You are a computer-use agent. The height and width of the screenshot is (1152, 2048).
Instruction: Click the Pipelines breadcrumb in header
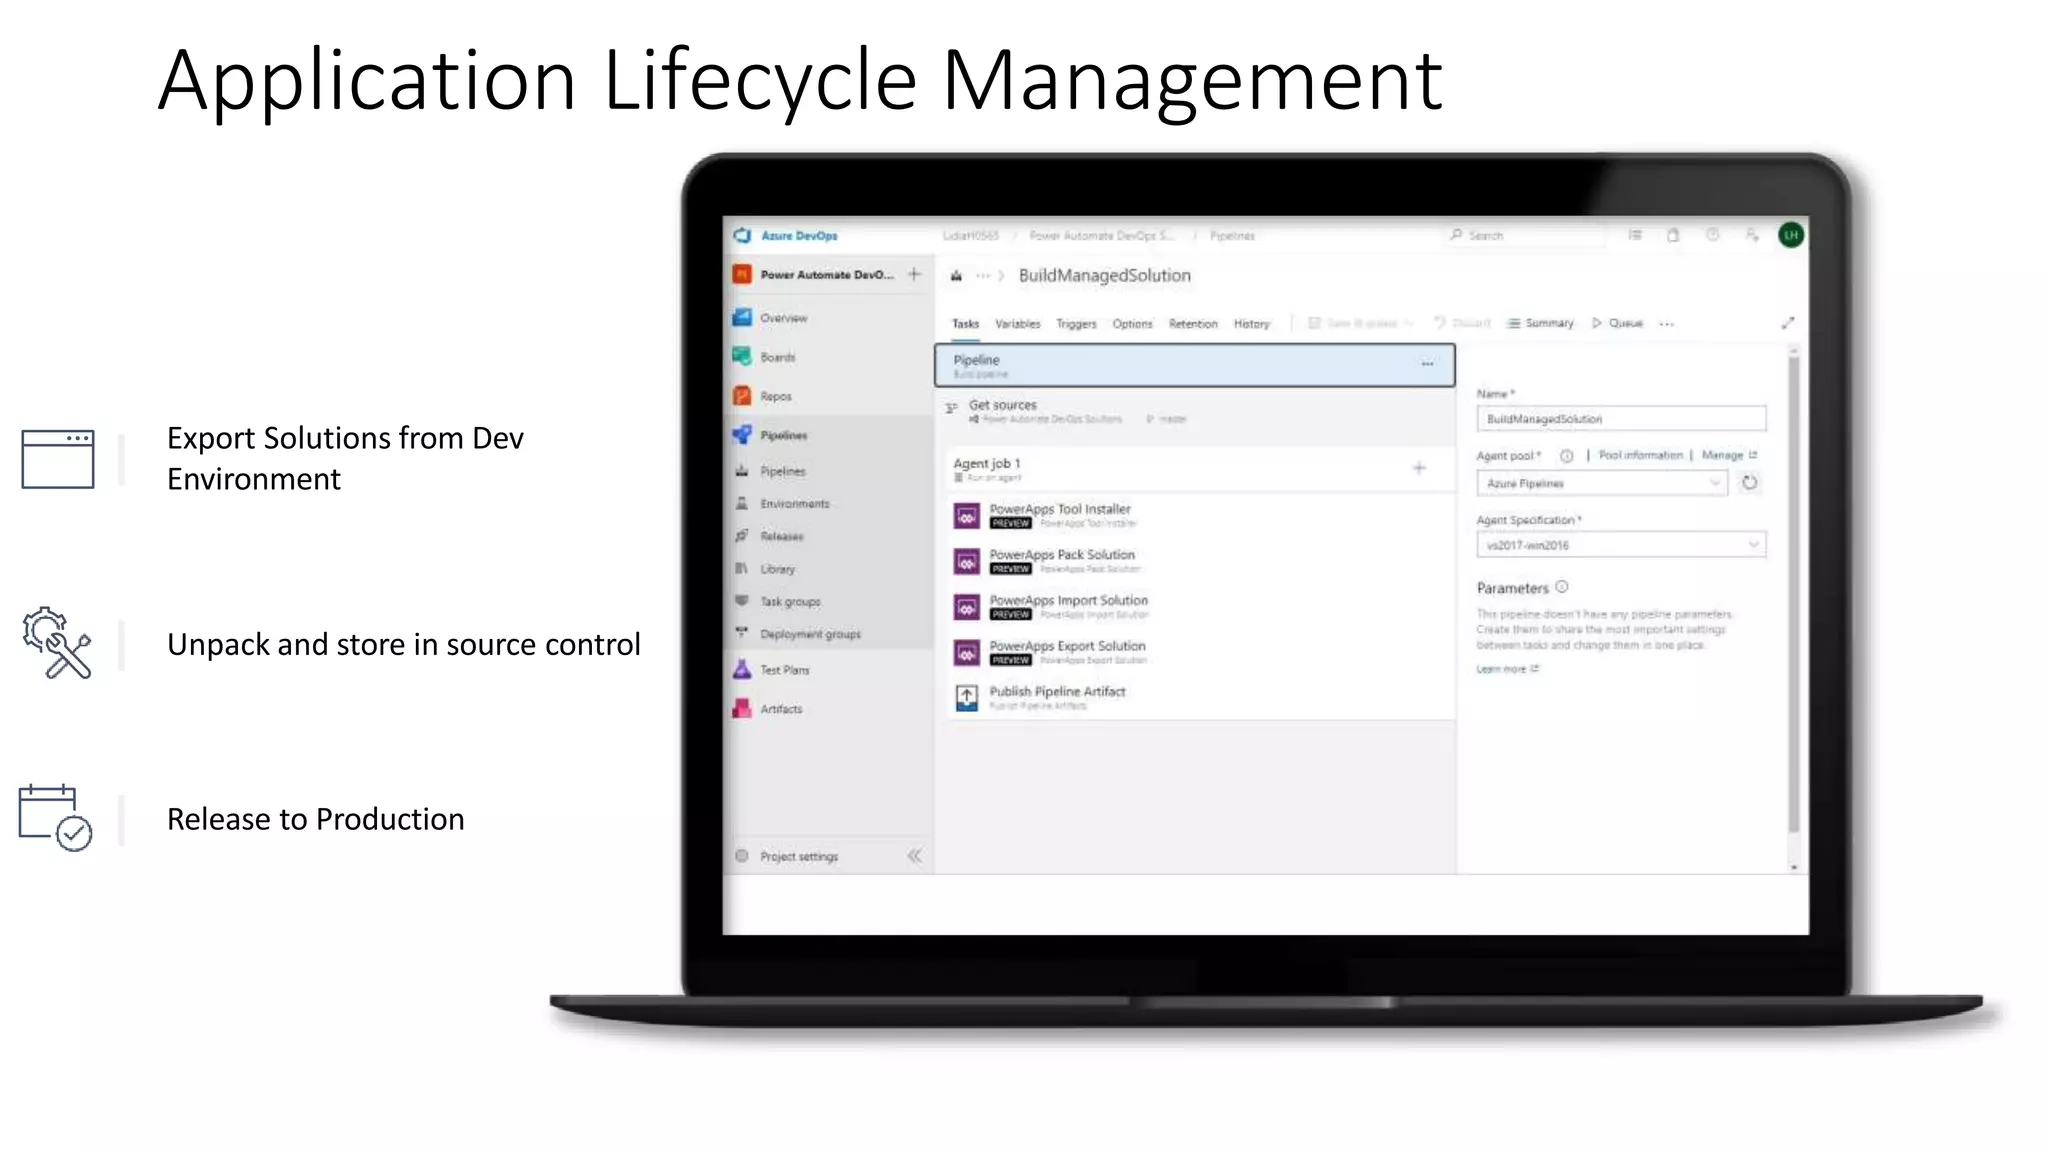(x=1232, y=236)
